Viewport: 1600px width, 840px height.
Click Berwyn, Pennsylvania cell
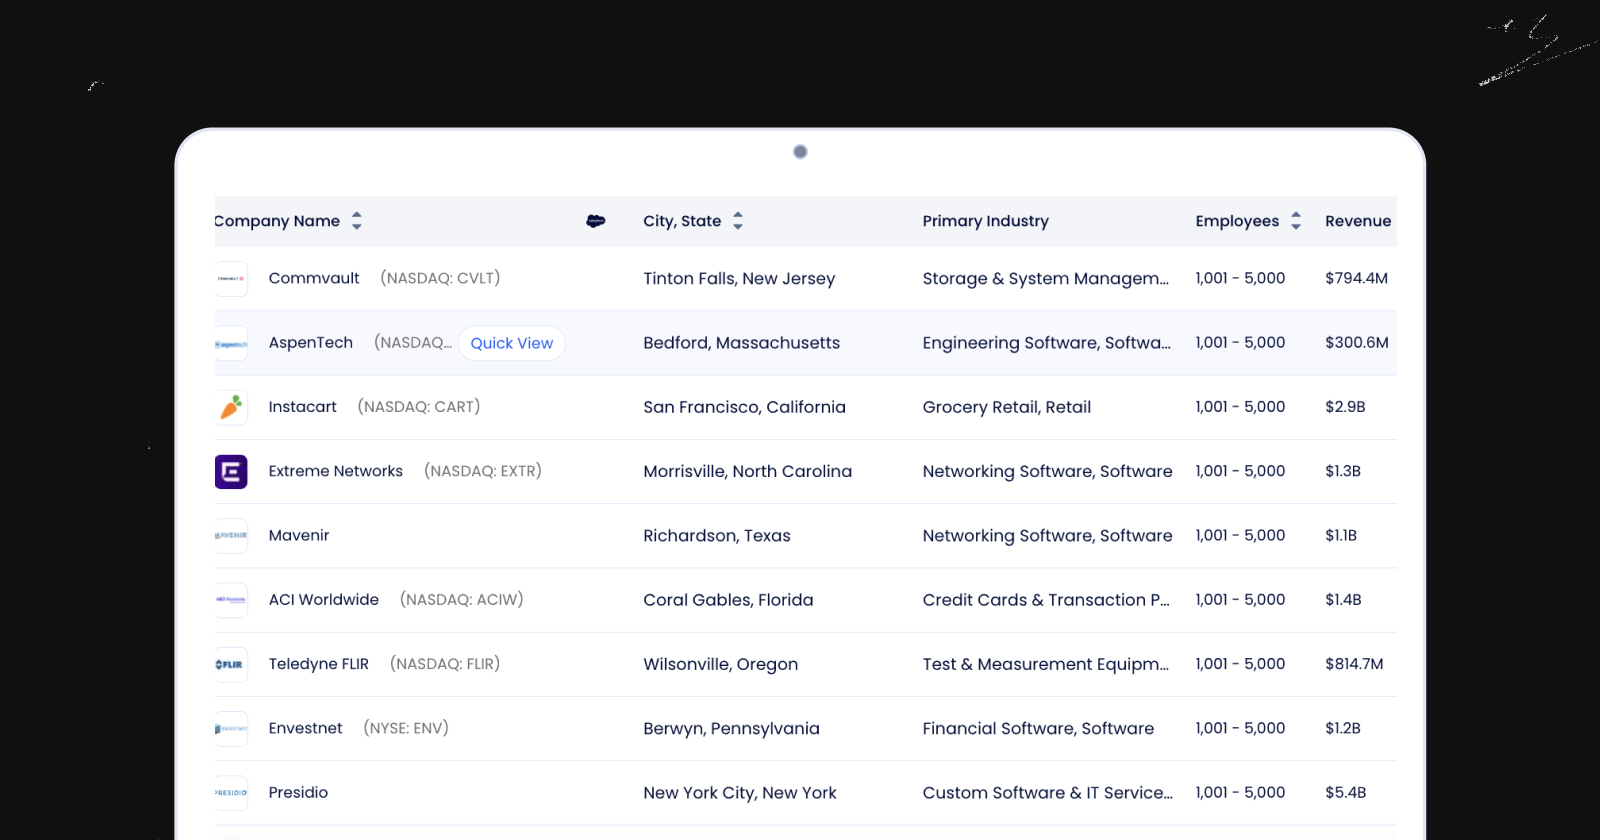[x=732, y=728]
